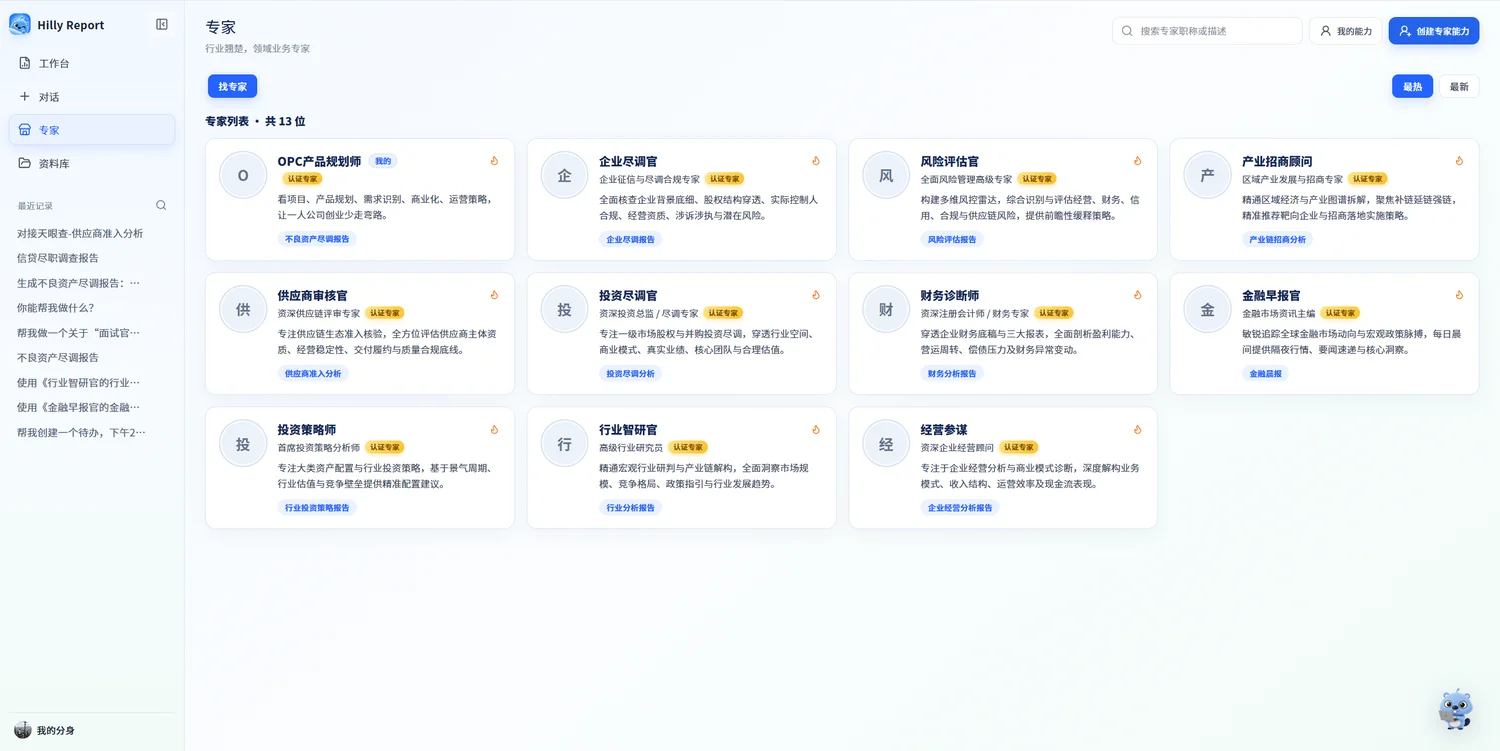Open the 行业分析报告 tag

(x=630, y=508)
